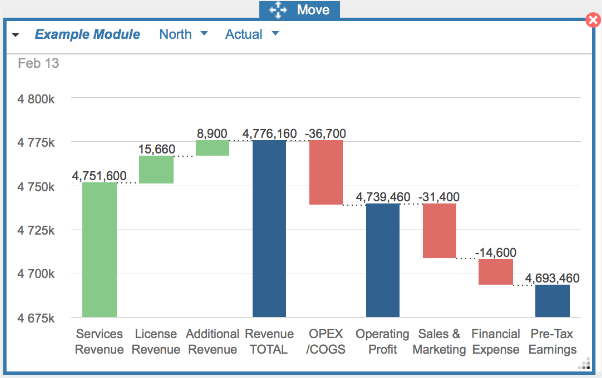
Task: Open the North region dropdown
Action: point(184,34)
